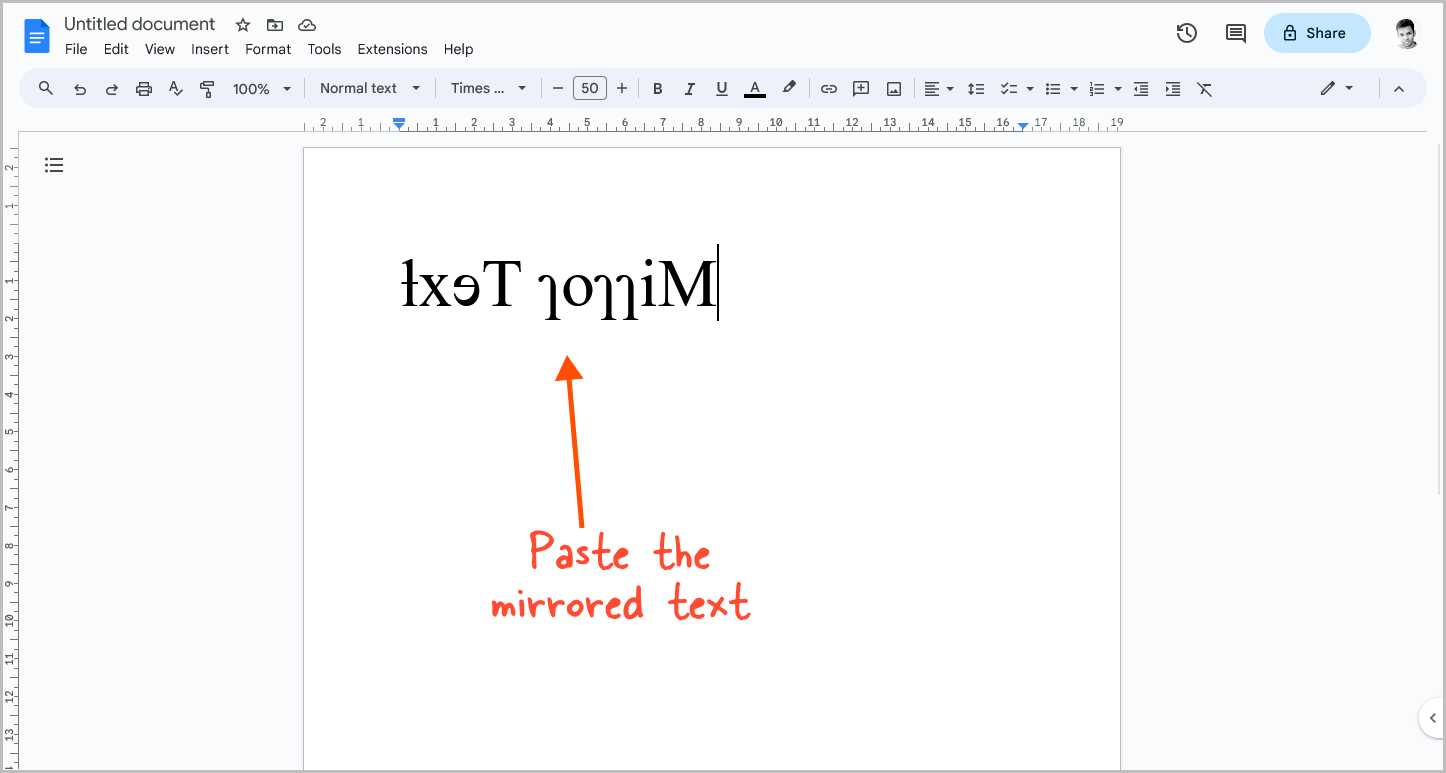Star the Untitled document
Viewport: 1446px width, 773px height.
click(x=242, y=24)
